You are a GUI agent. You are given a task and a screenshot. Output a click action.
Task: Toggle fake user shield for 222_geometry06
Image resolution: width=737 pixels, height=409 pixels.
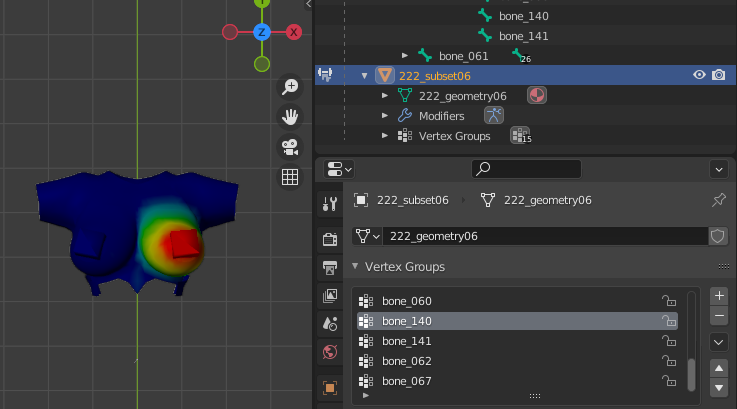717,236
